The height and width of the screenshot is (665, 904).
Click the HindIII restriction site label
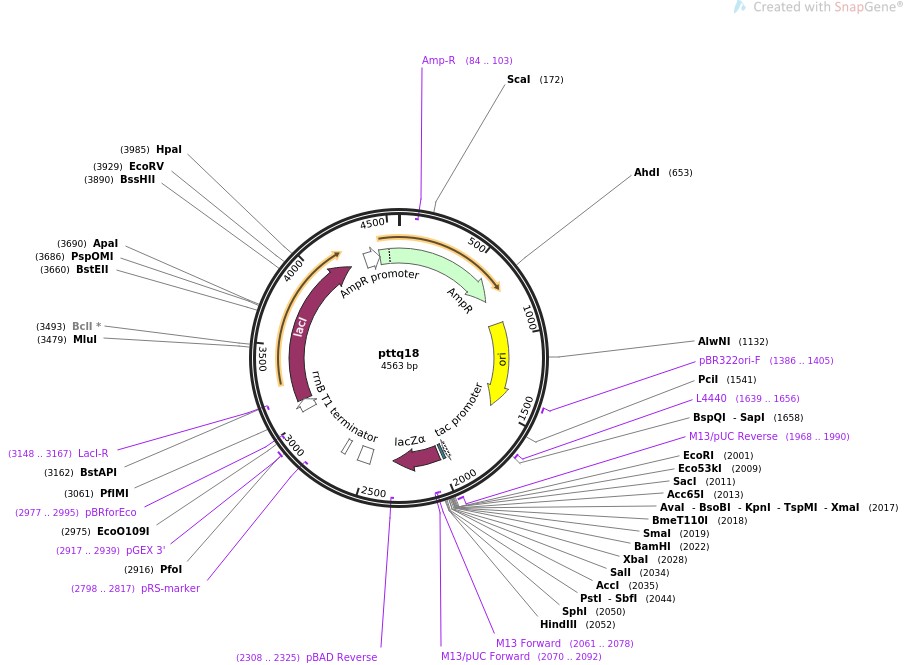point(558,625)
